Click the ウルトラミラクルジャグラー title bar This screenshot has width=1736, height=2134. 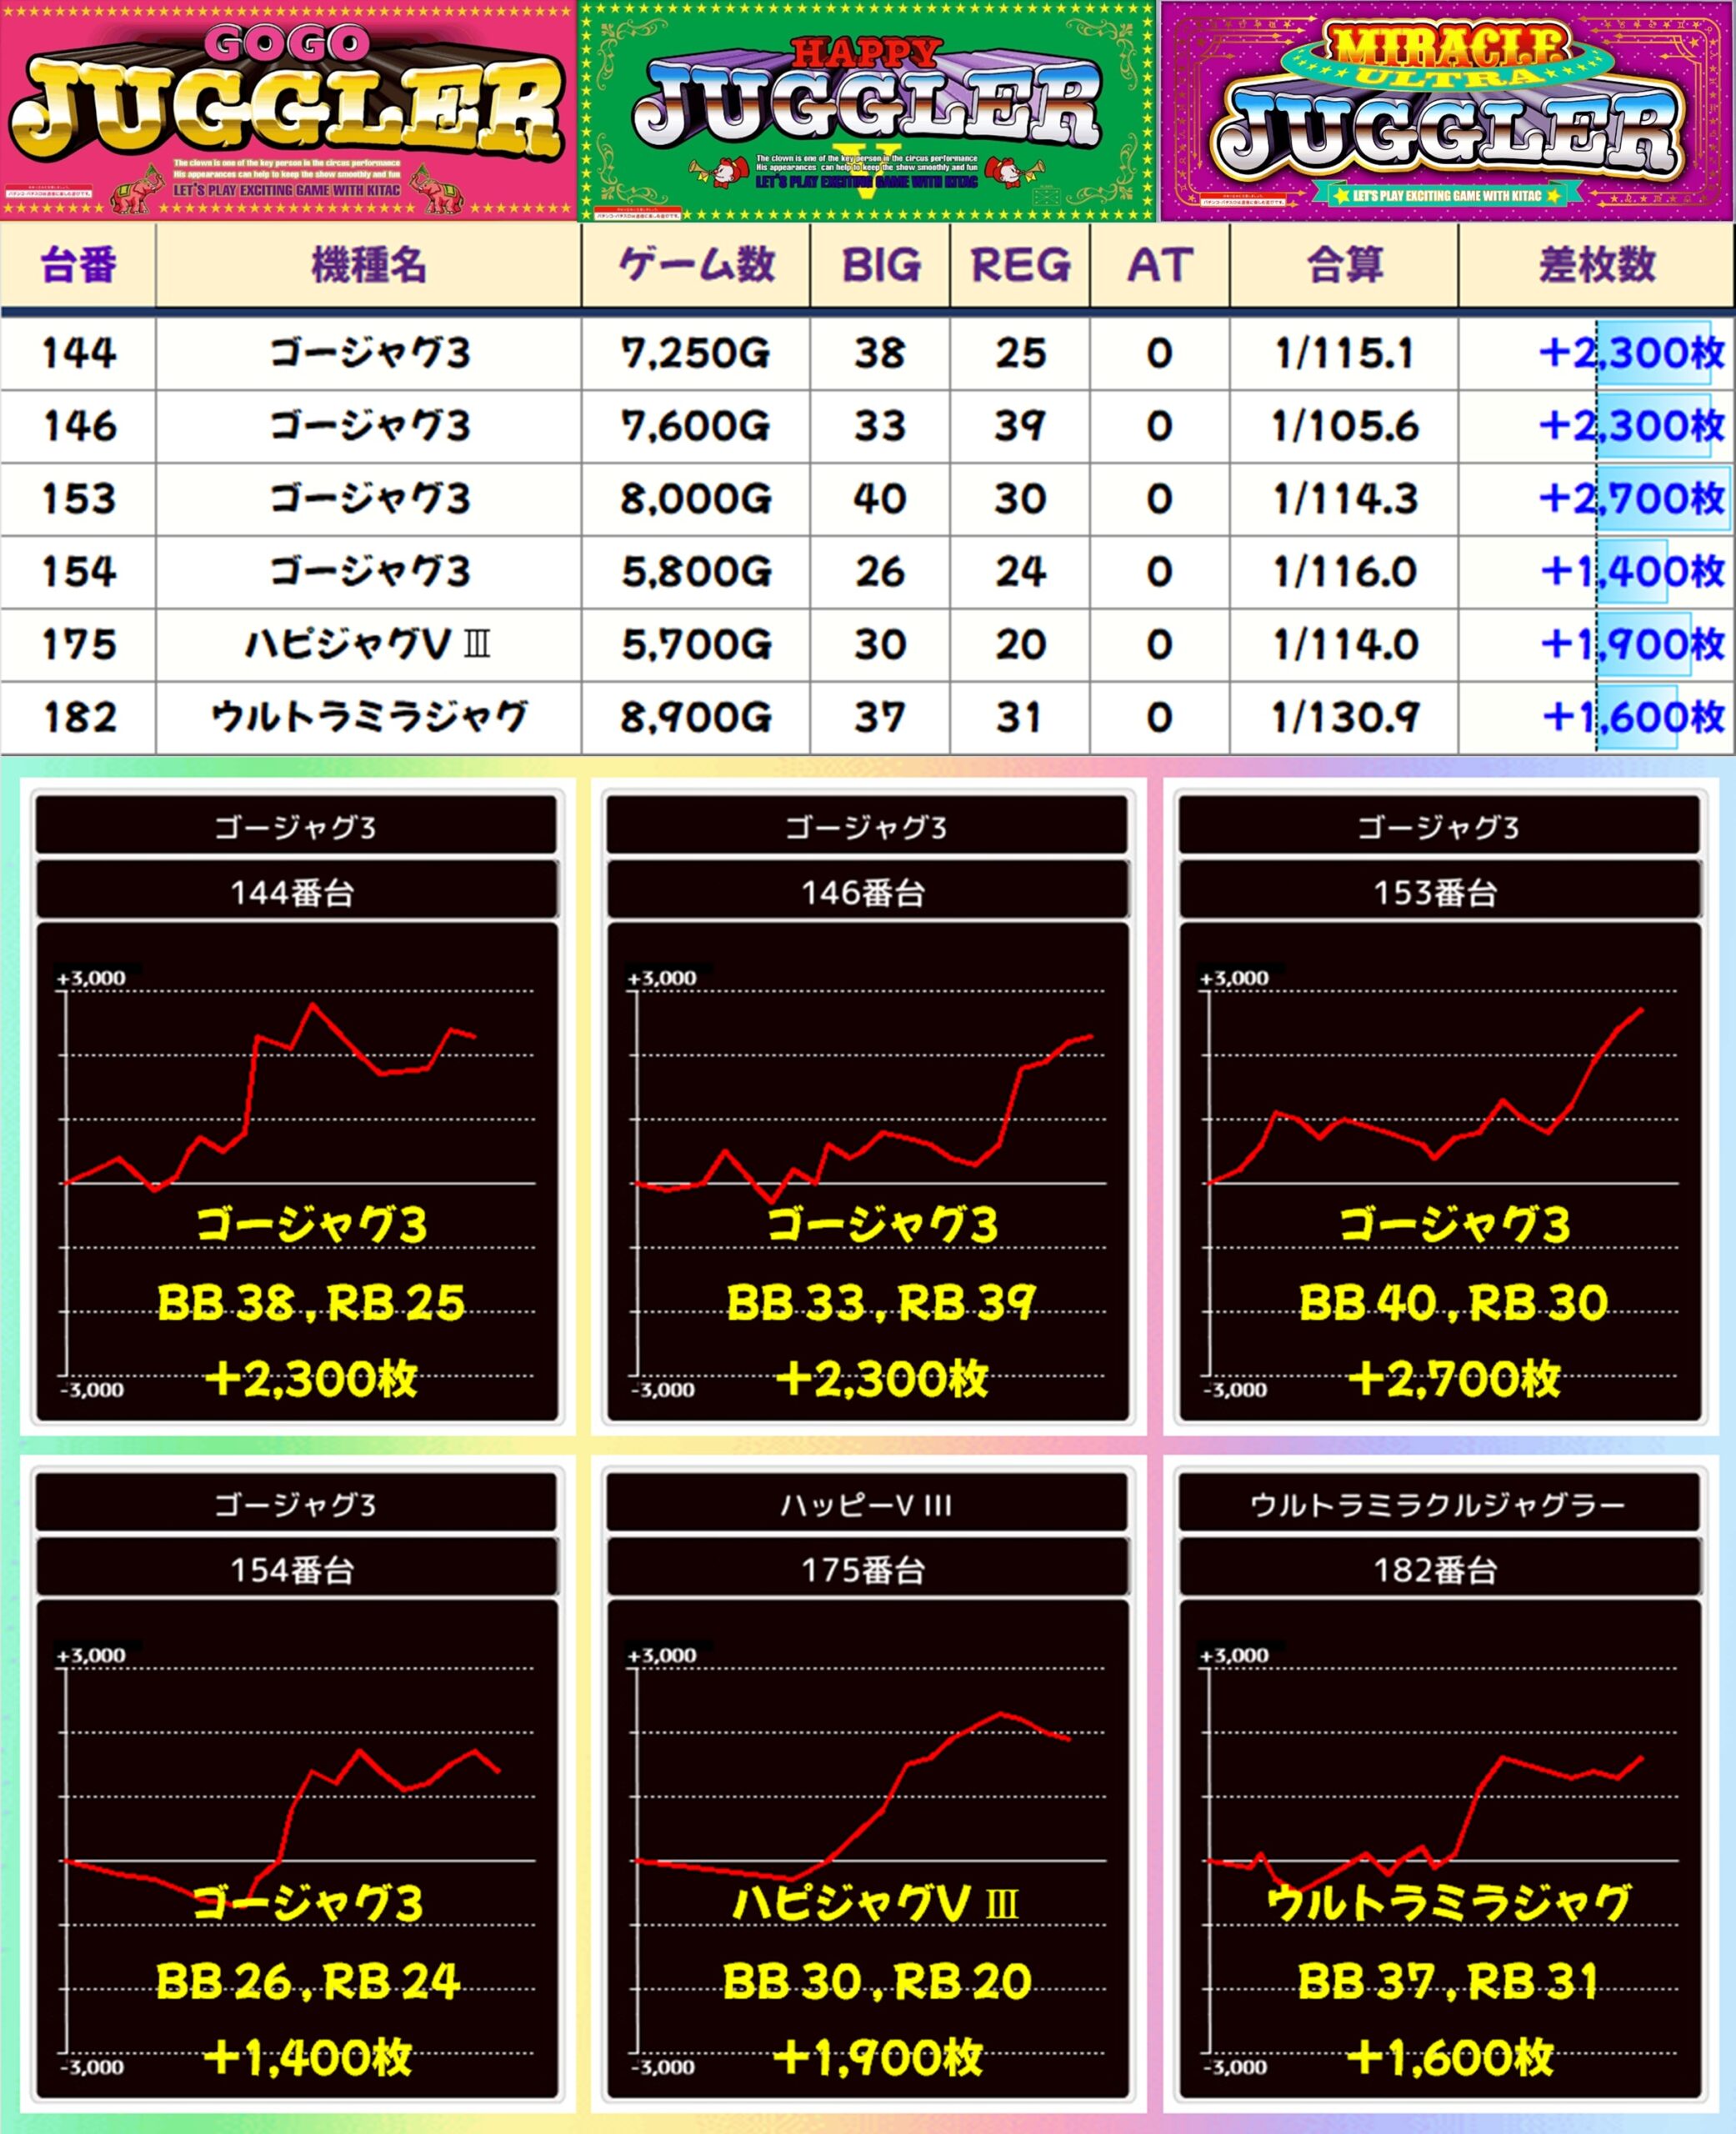[1438, 1504]
